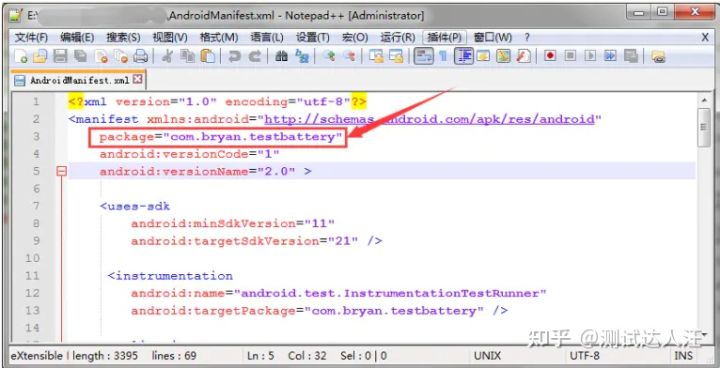The width and height of the screenshot is (720, 368).
Task: Open the 宏(O) menu
Action: (354, 37)
